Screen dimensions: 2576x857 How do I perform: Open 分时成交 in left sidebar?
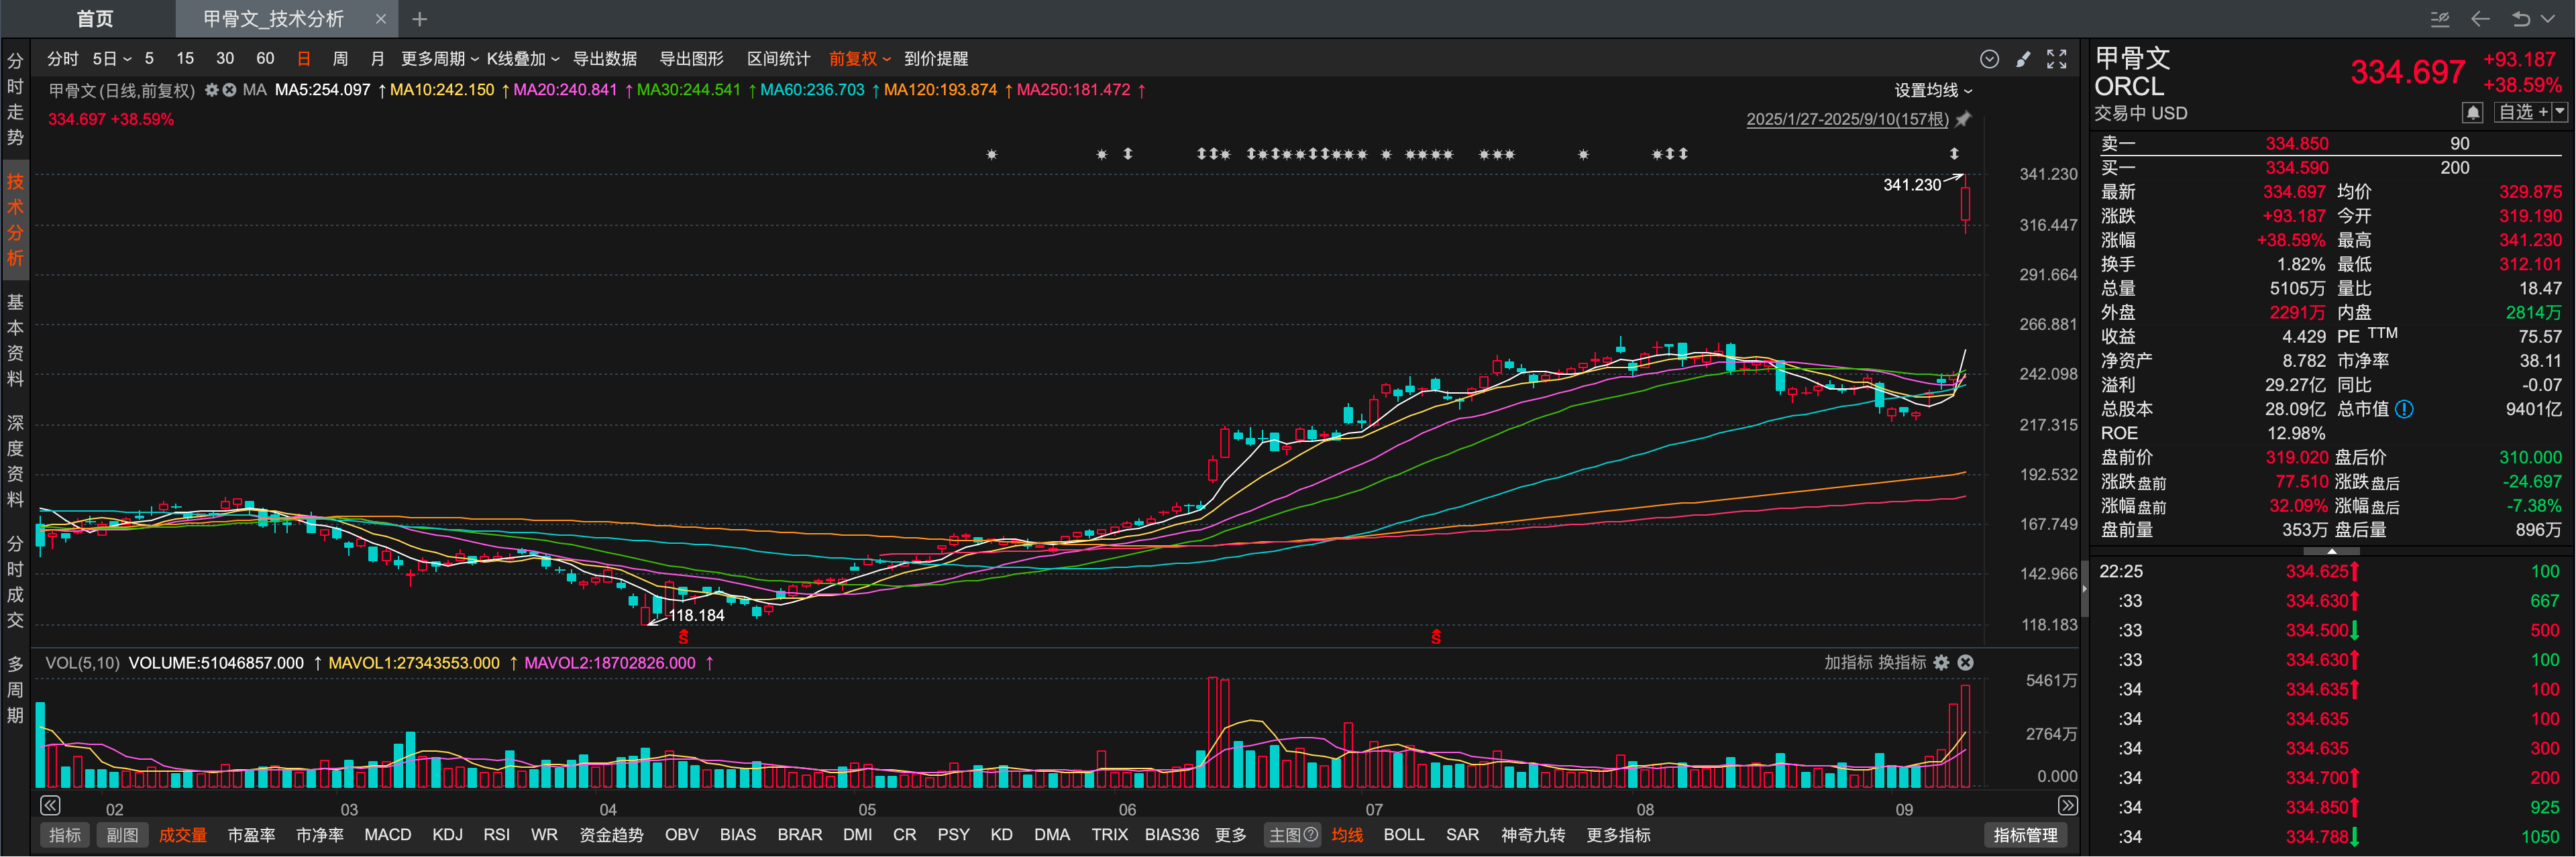pyautogui.click(x=15, y=581)
